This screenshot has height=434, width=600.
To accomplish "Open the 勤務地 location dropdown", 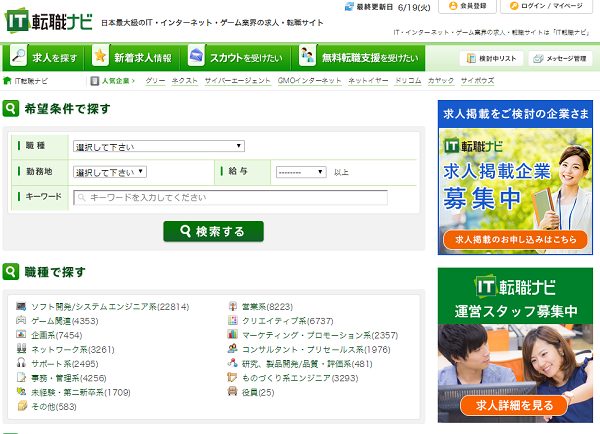I will 111,172.
